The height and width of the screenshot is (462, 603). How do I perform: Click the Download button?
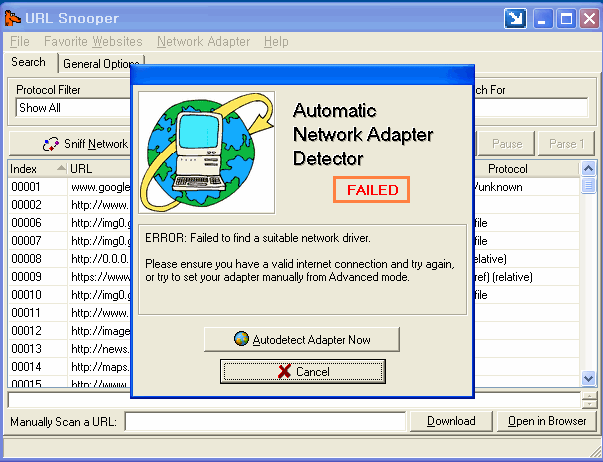451,421
